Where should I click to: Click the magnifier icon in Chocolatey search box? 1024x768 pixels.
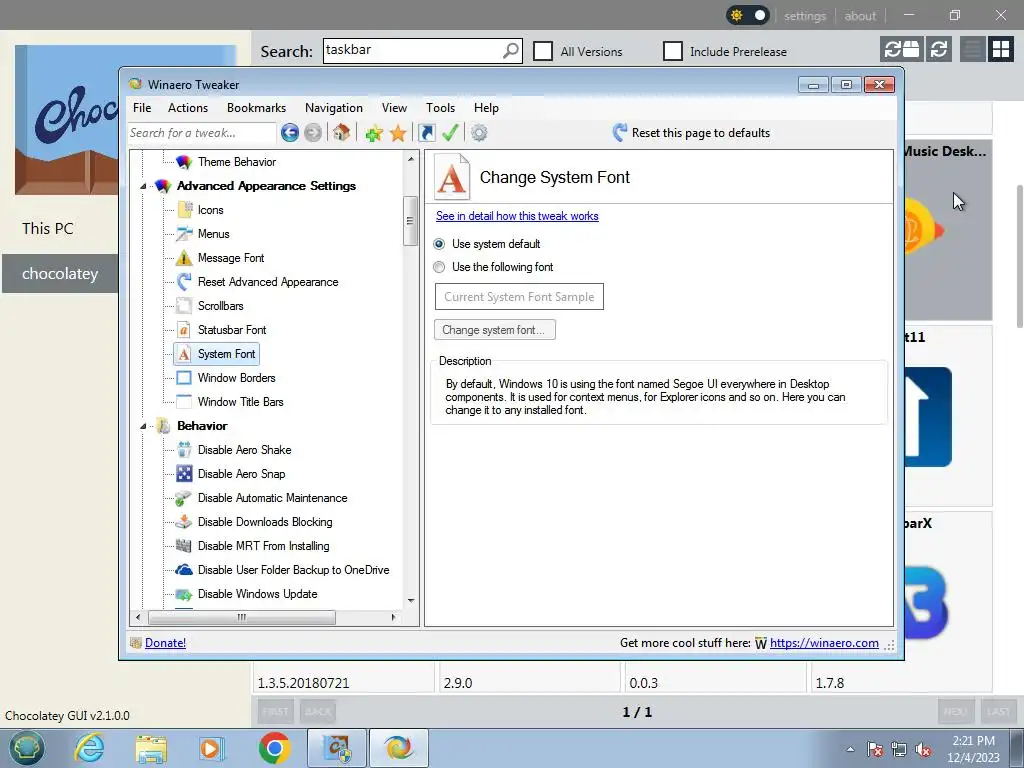[511, 50]
